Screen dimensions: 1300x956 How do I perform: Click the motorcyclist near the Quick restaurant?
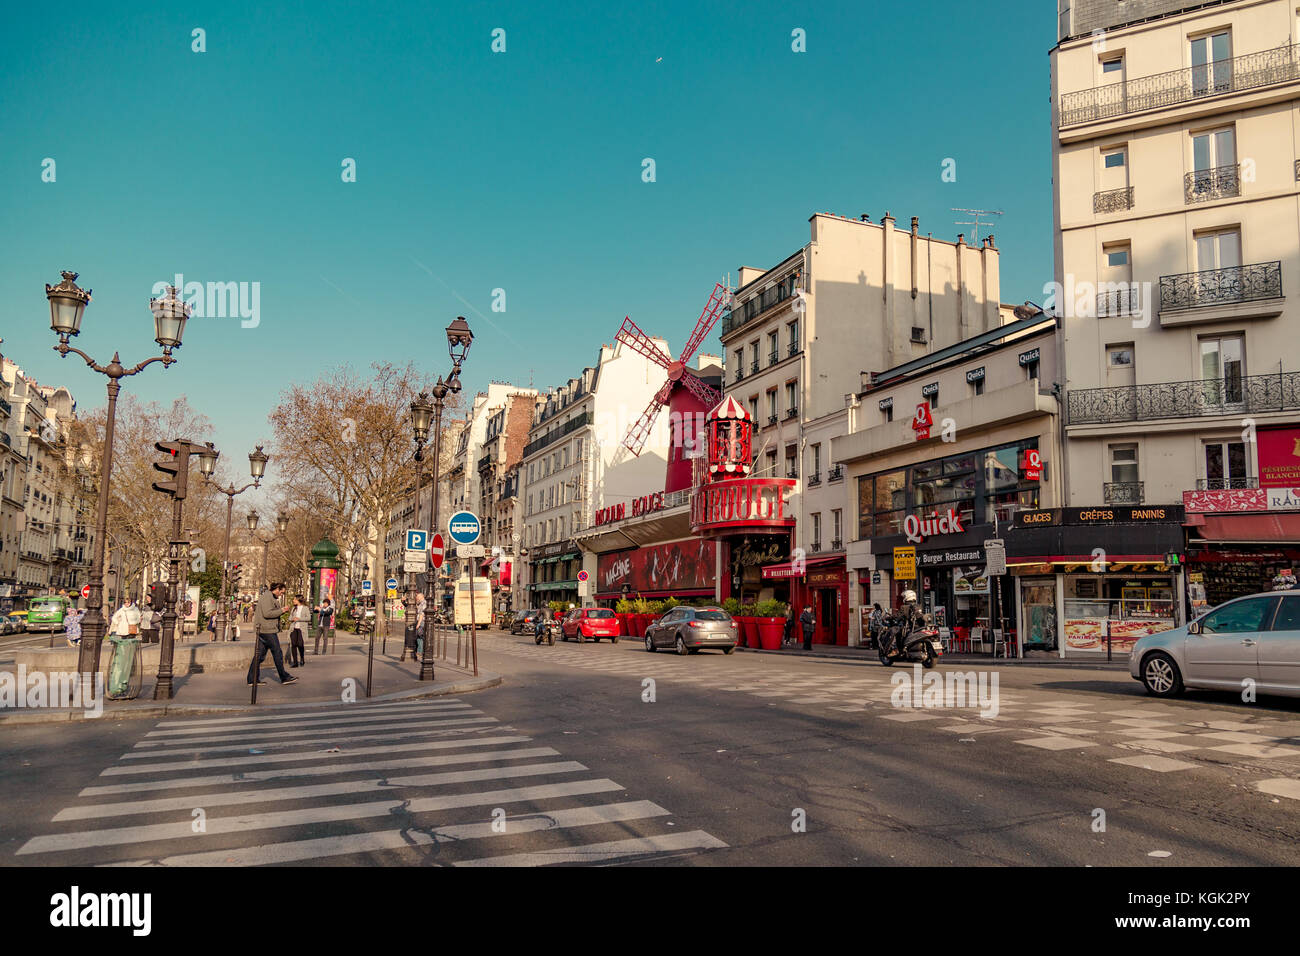point(908,631)
